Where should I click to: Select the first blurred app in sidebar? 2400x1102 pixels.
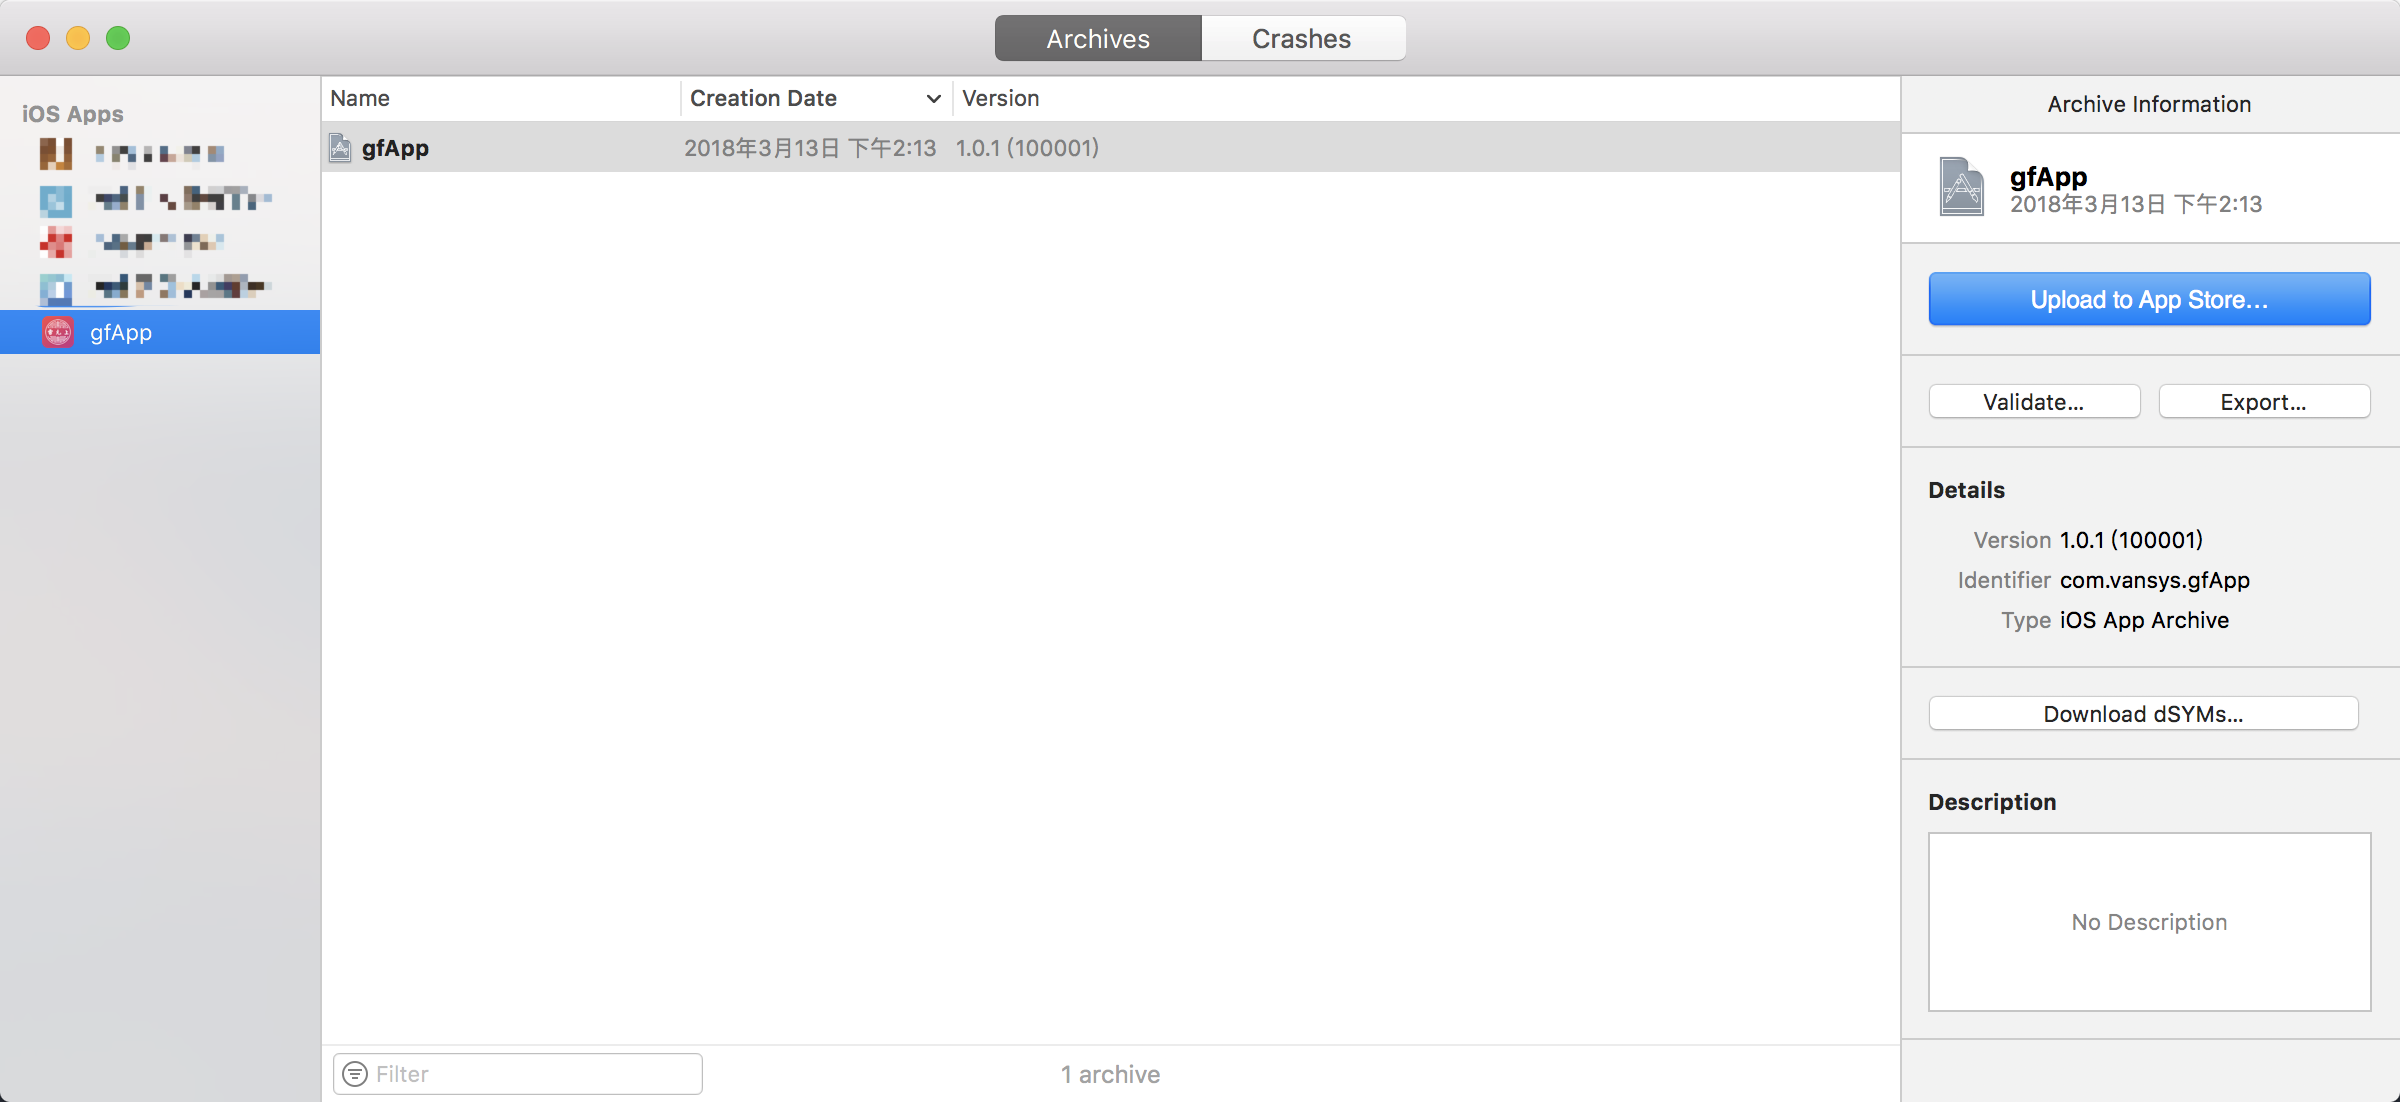160,154
